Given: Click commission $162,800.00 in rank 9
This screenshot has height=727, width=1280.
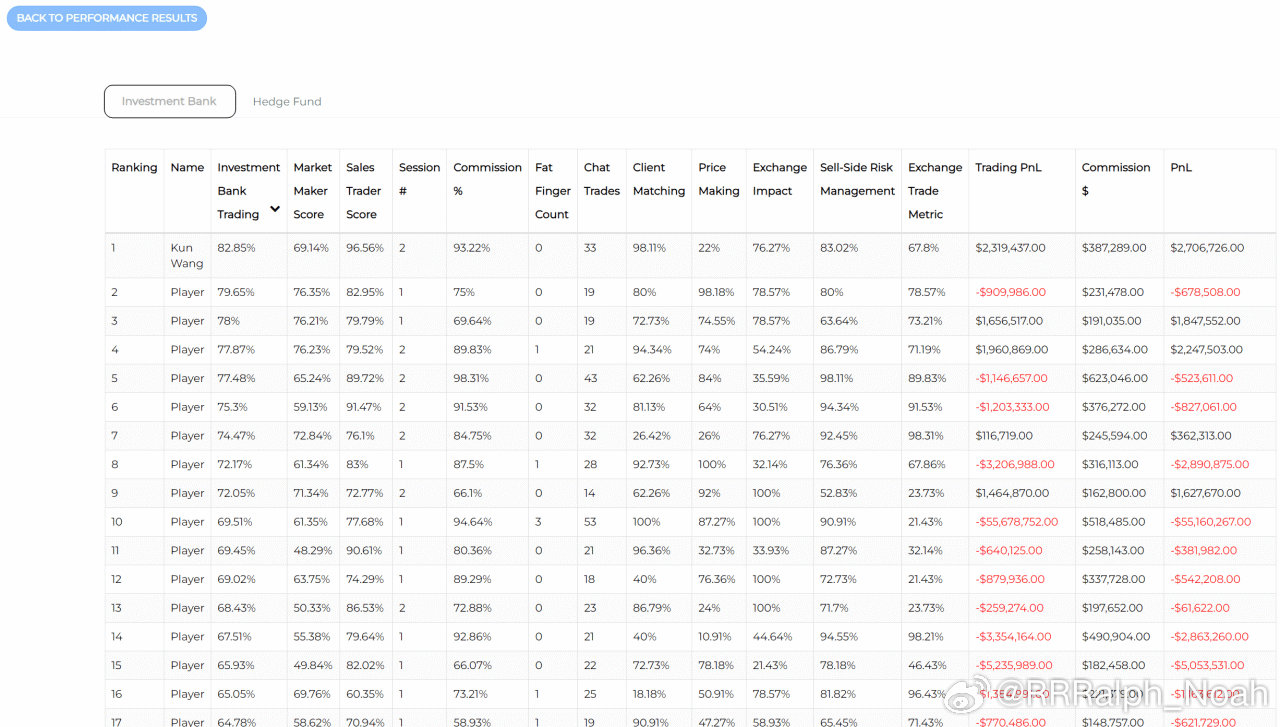Looking at the screenshot, I should pos(1114,494).
